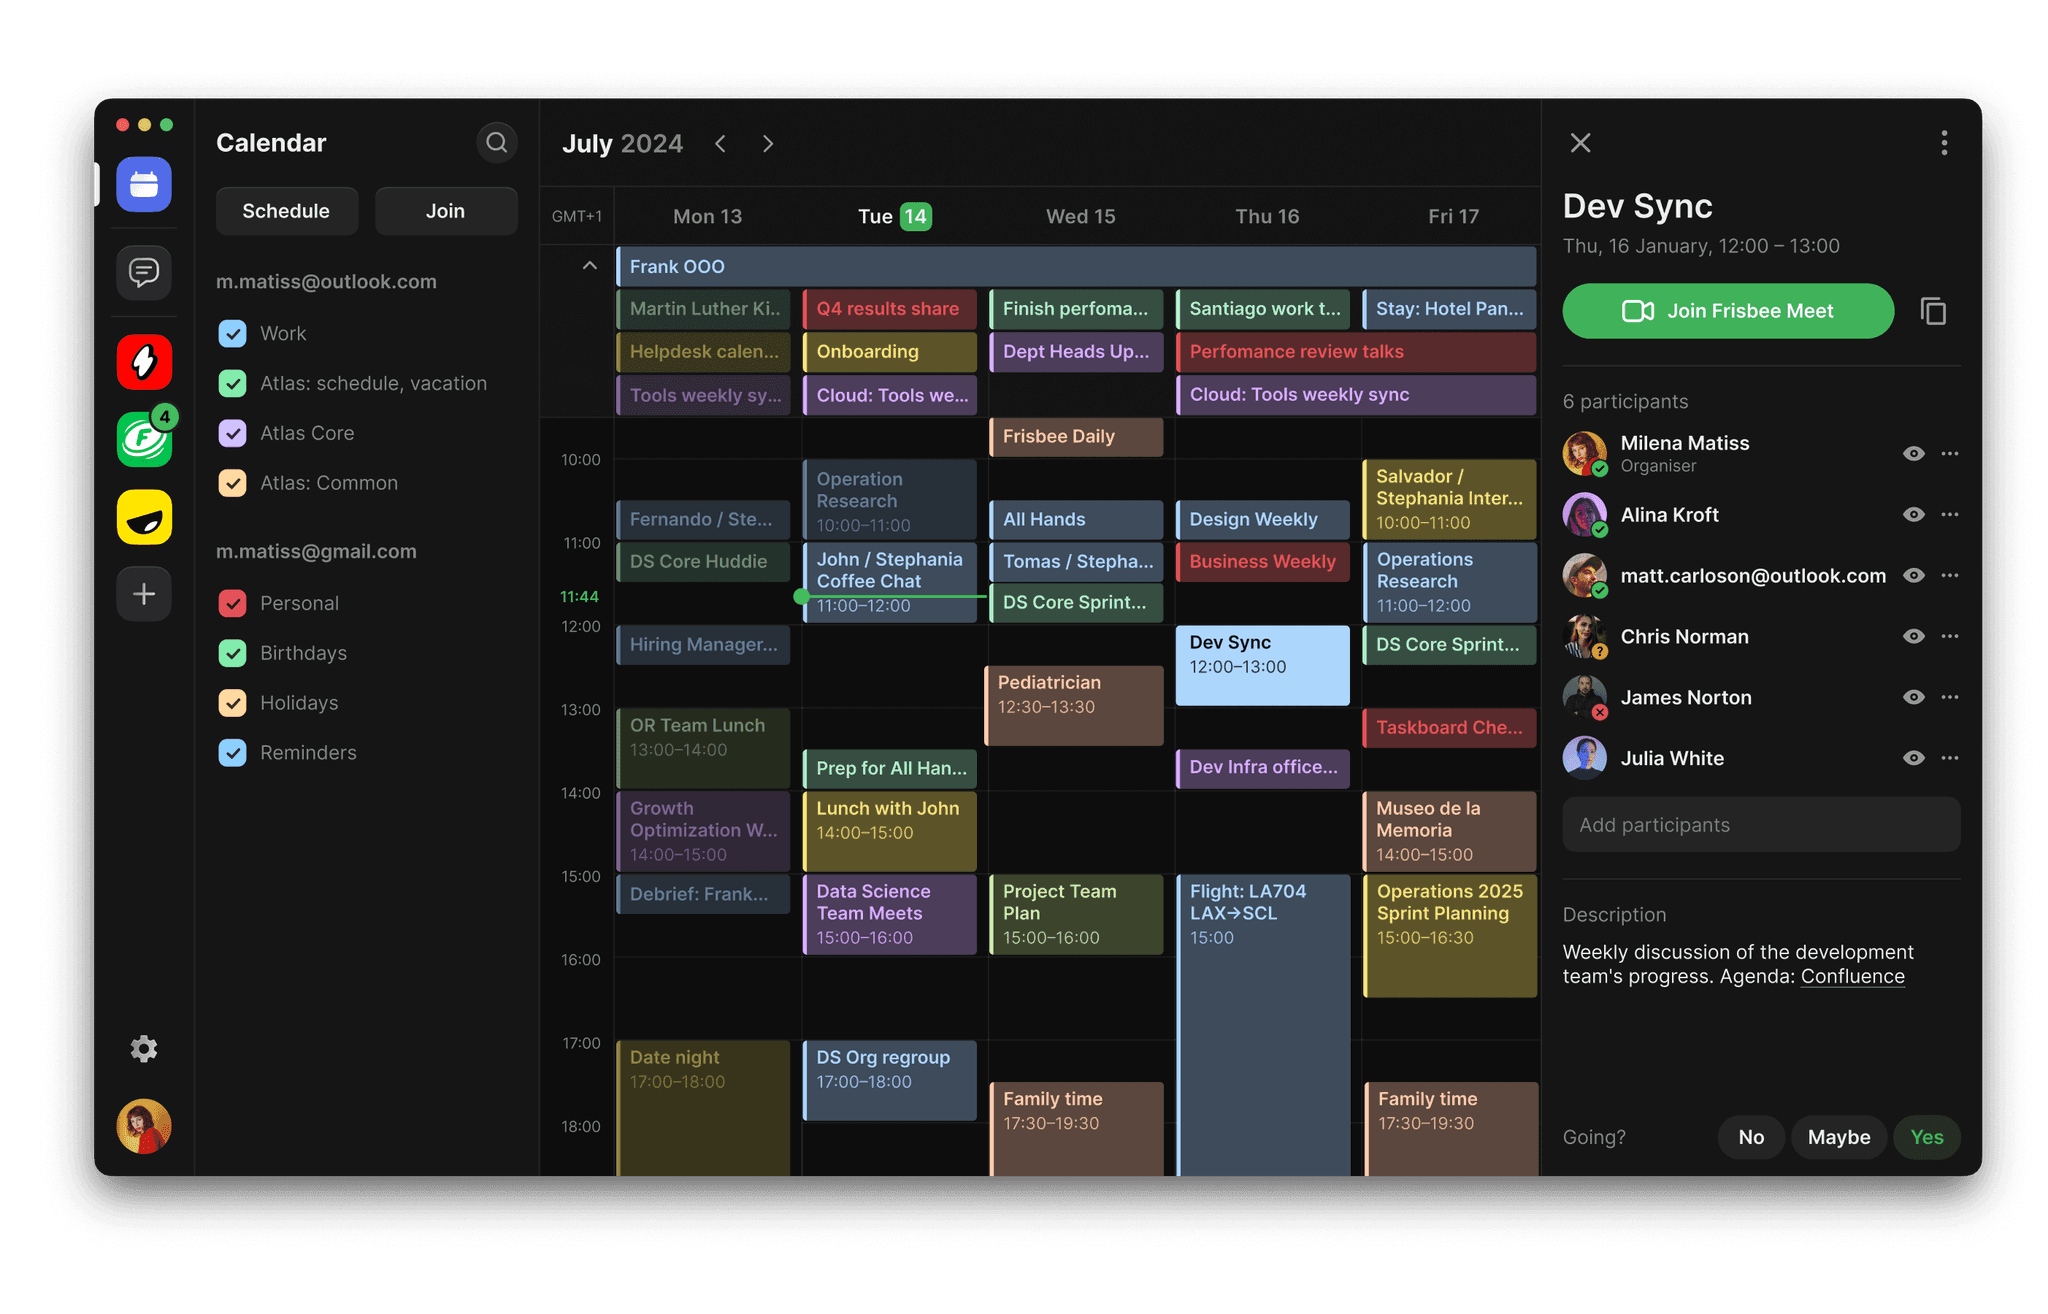This screenshot has height=1314, width=2048.
Task: Open more options for James Norton
Action: pyautogui.click(x=1950, y=697)
